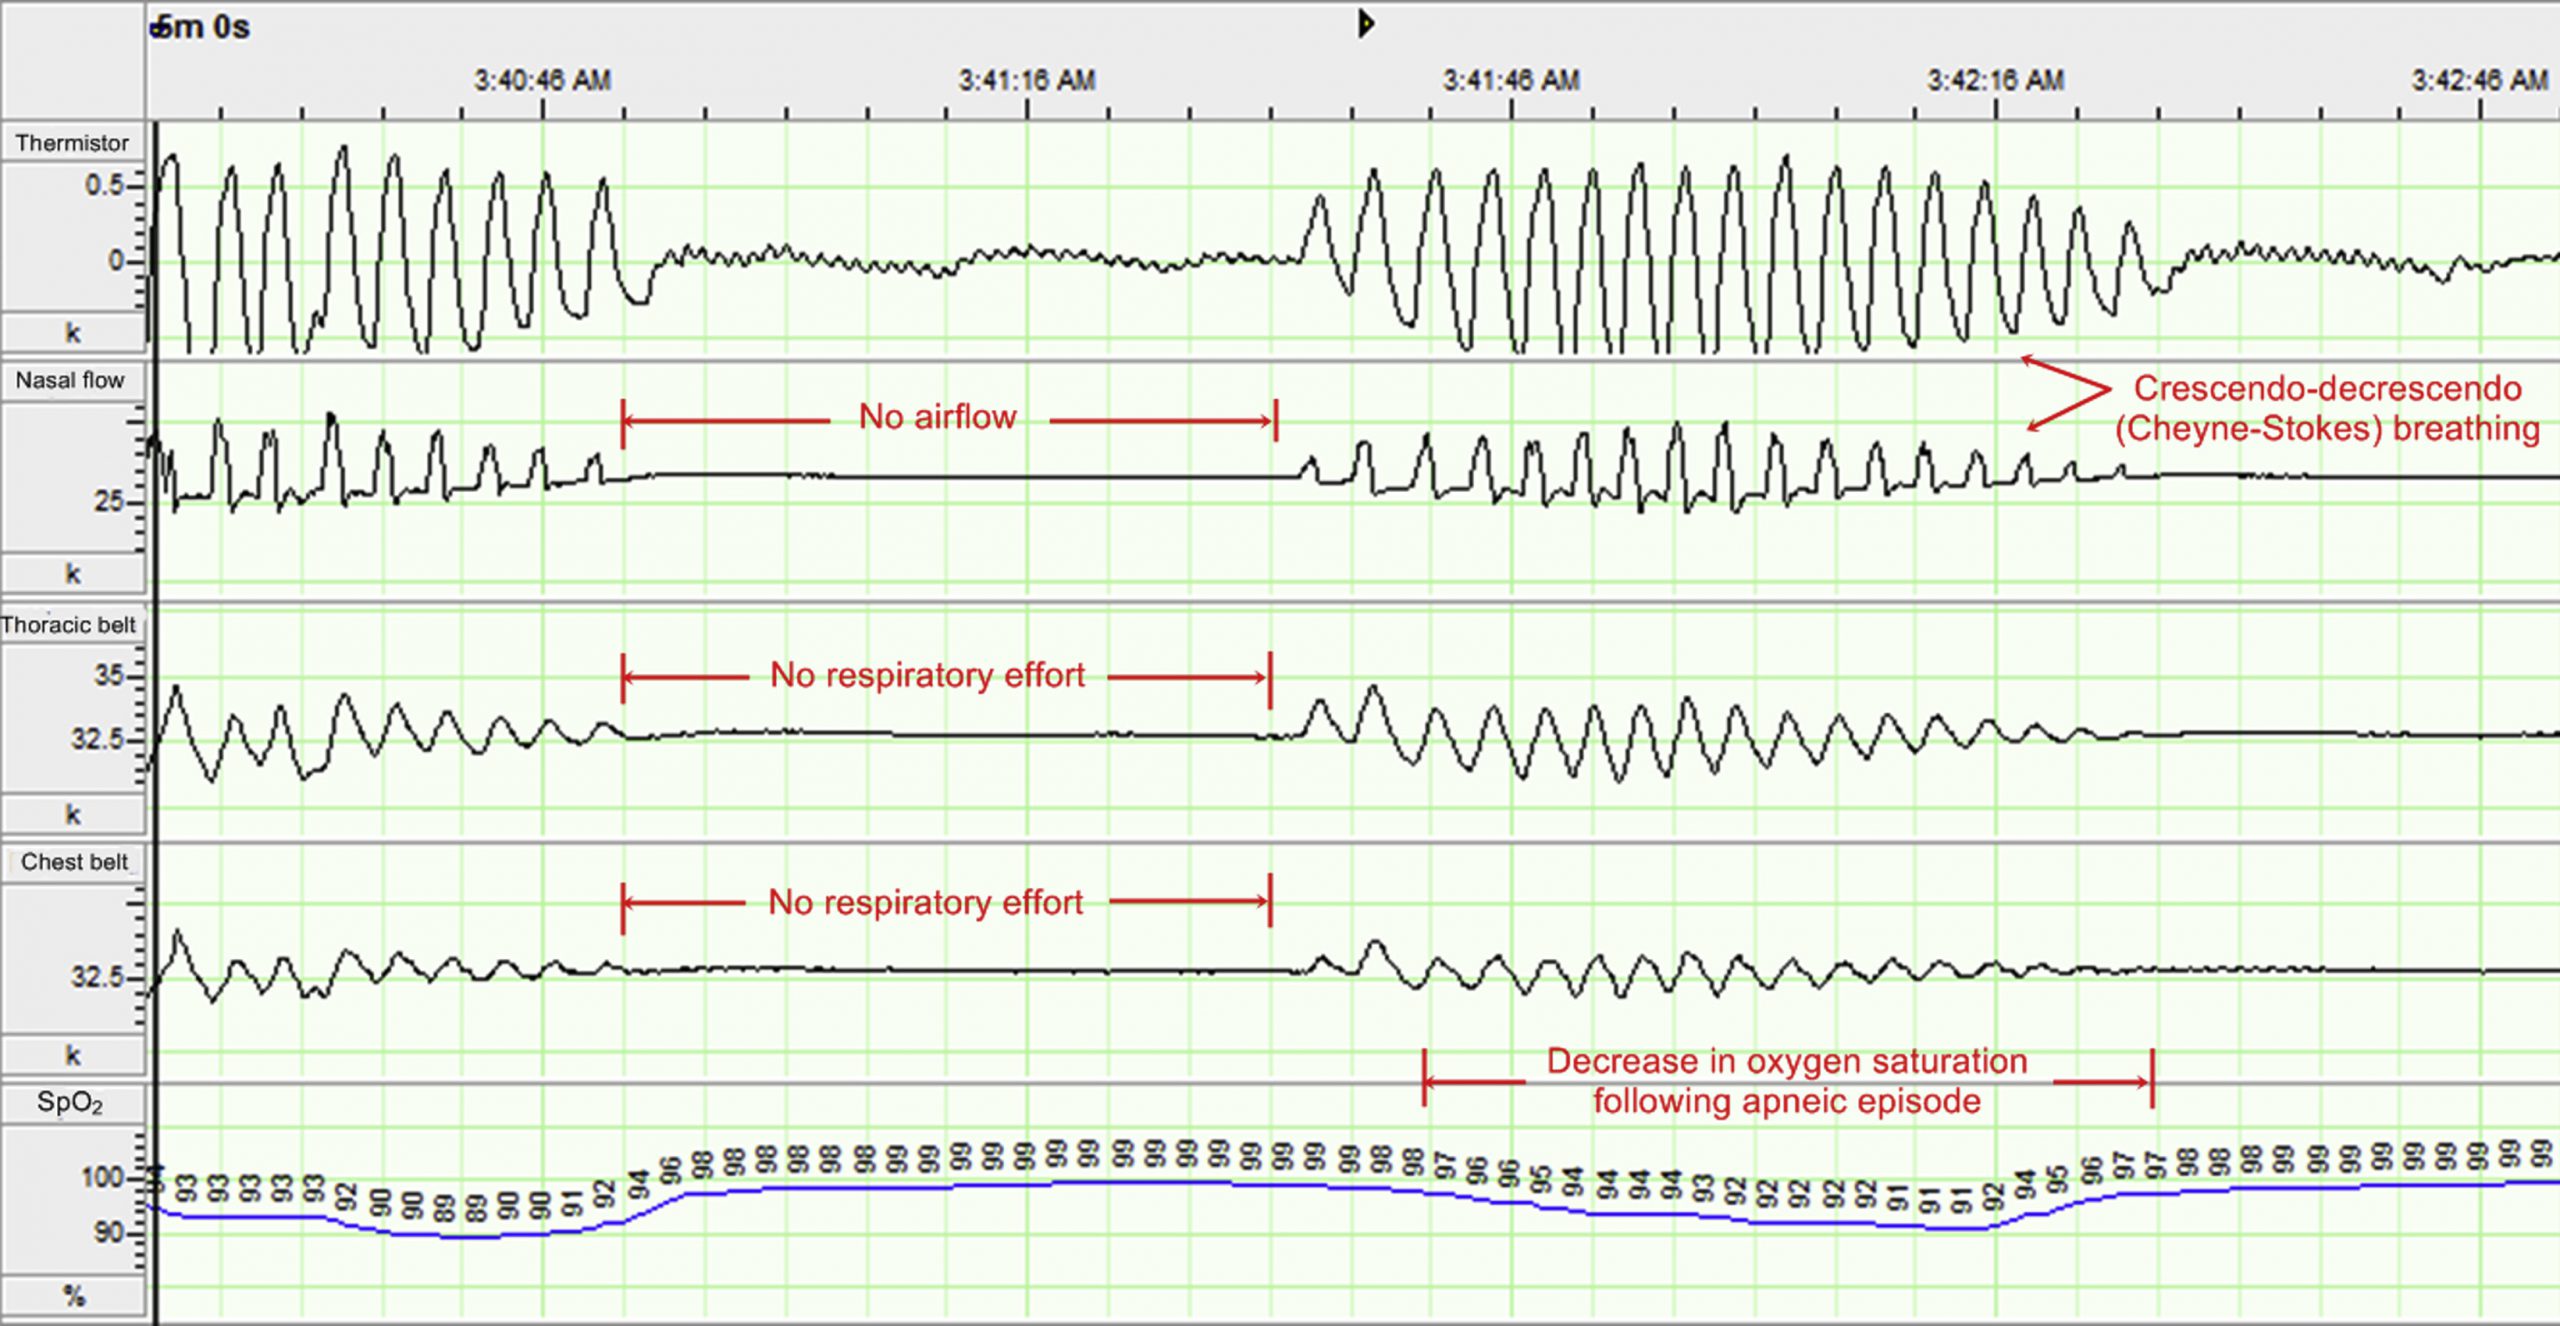The image size is (2560, 1326).
Task: Click the Thermistor channel label
Action: (x=72, y=143)
